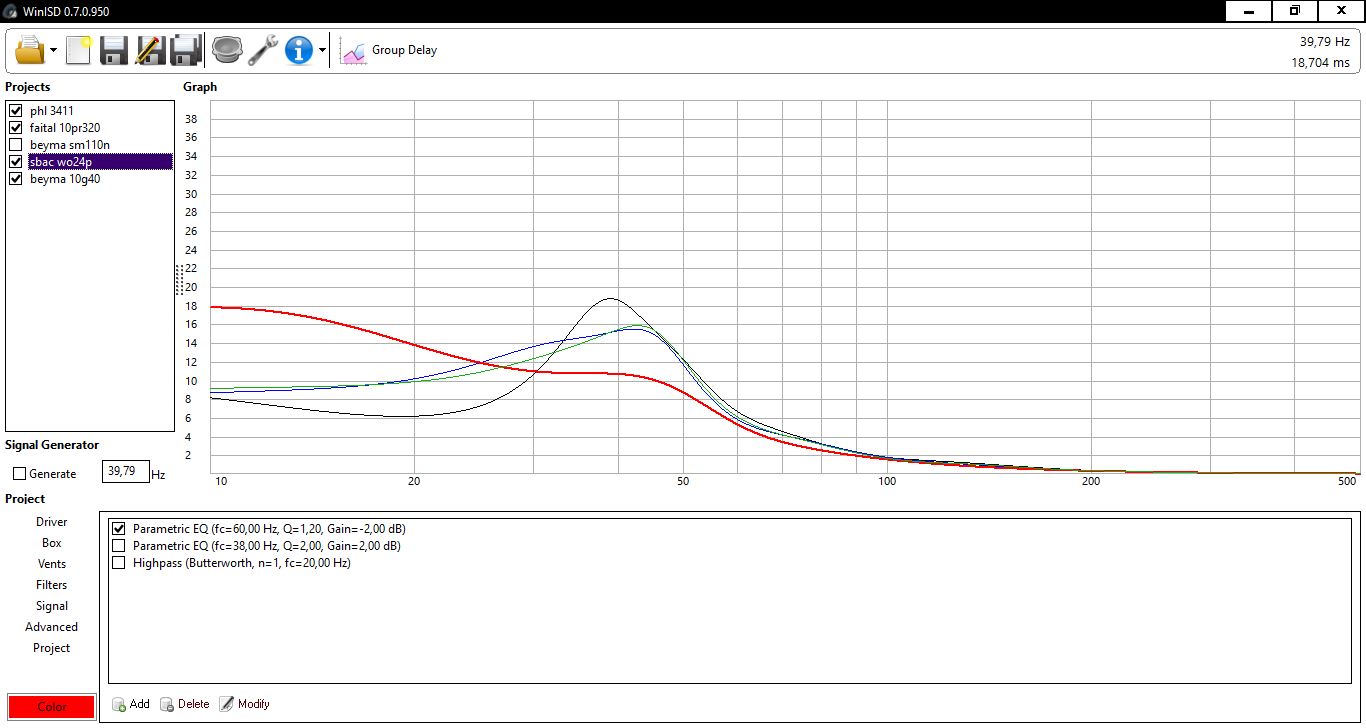Open the Group Delay graph type selector
The width and height of the screenshot is (1366, 728).
pos(389,50)
